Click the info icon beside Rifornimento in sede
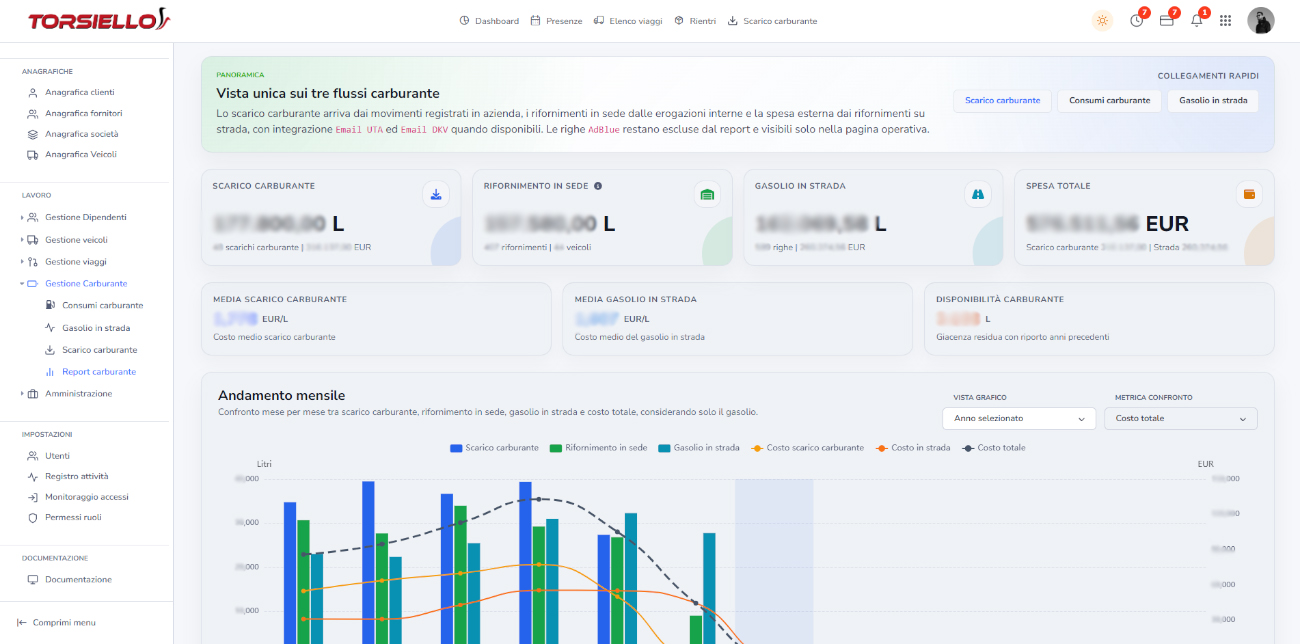This screenshot has width=1300, height=644. pyautogui.click(x=598, y=186)
